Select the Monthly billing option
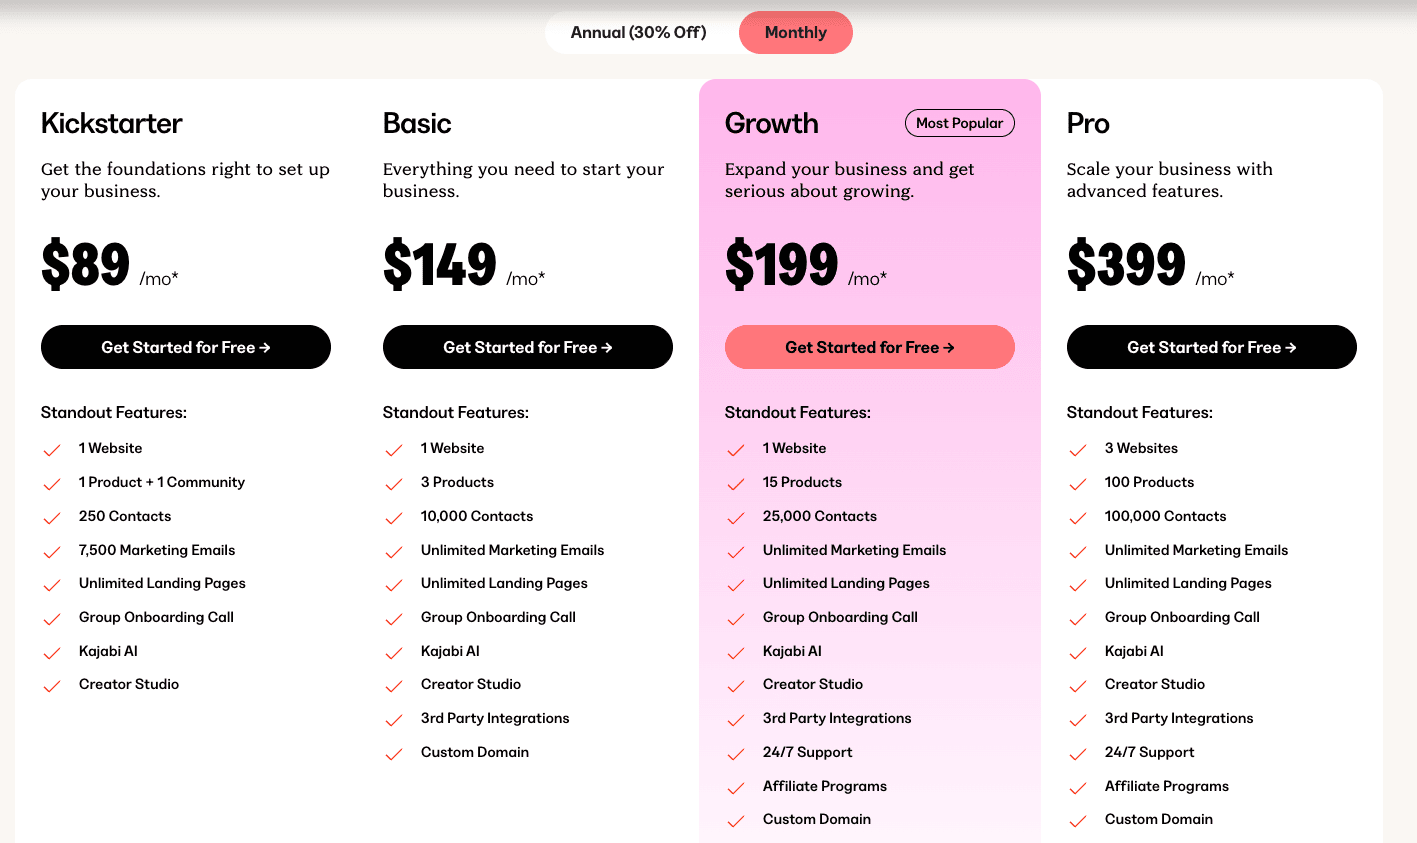1417x843 pixels. click(795, 32)
